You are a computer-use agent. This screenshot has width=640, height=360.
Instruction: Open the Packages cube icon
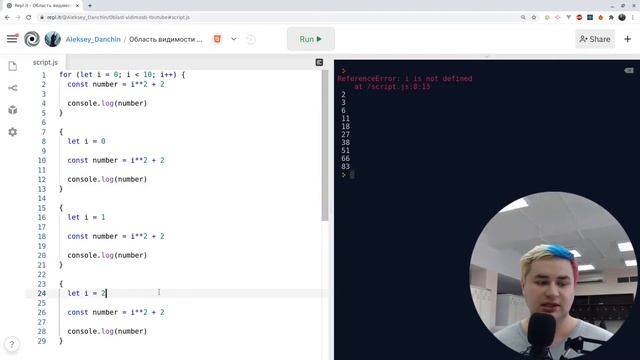pos(13,110)
